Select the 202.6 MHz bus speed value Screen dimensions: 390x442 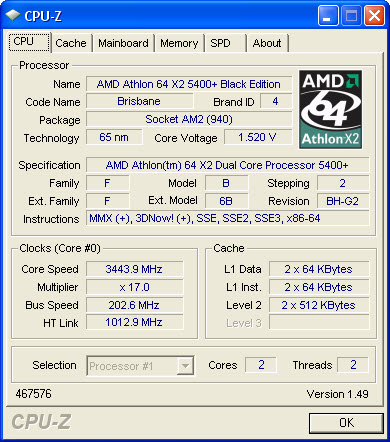pos(134,305)
